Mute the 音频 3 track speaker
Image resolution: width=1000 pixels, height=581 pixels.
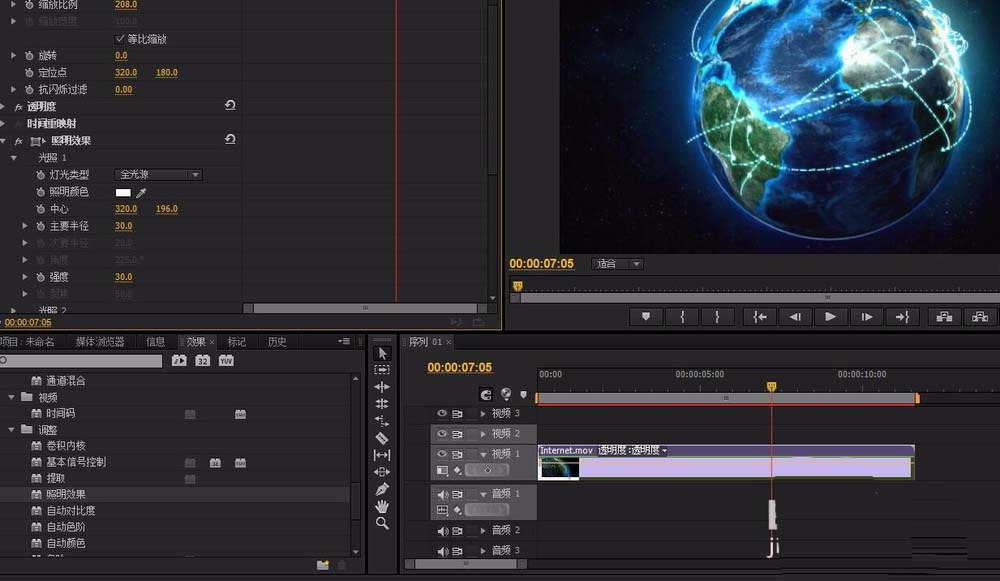442,550
